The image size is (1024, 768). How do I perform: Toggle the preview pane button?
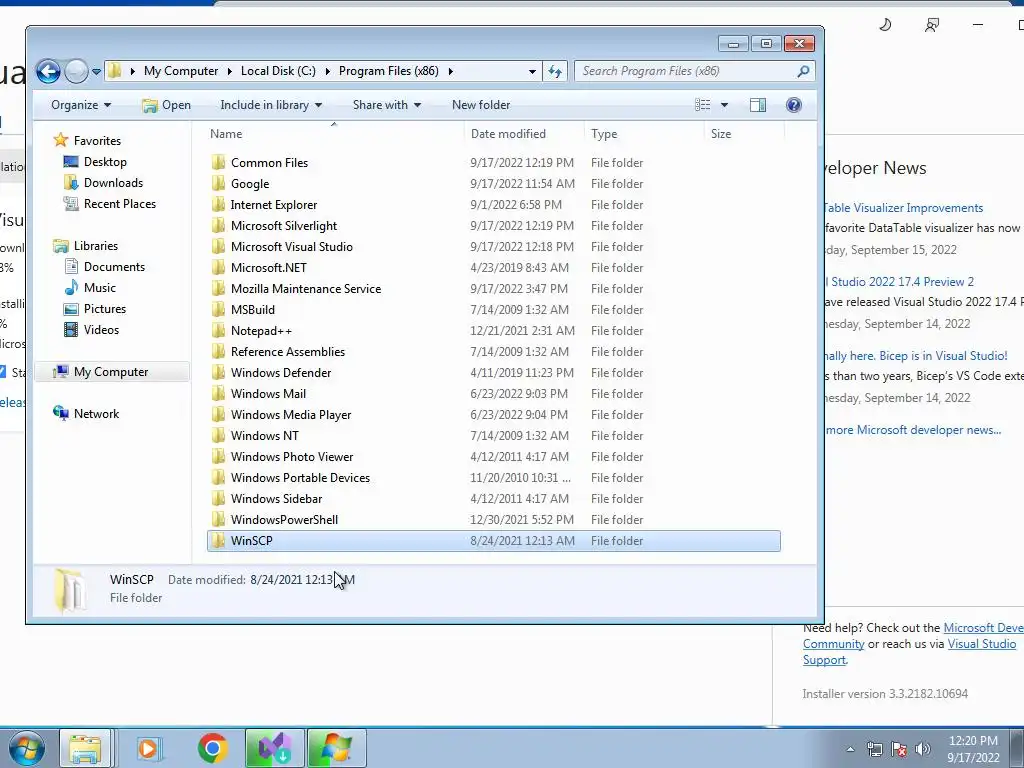(x=758, y=105)
